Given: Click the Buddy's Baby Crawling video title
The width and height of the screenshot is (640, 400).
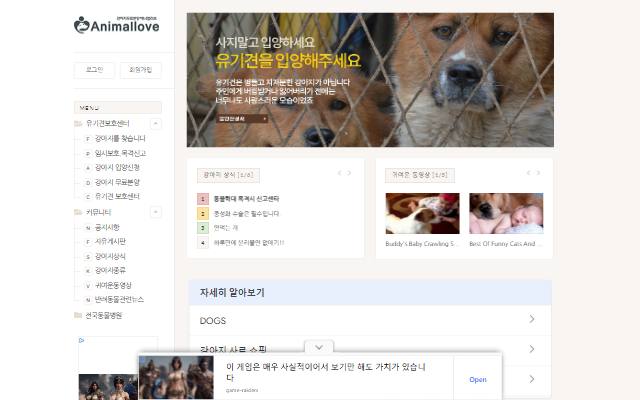Looking at the screenshot, I should [422, 244].
